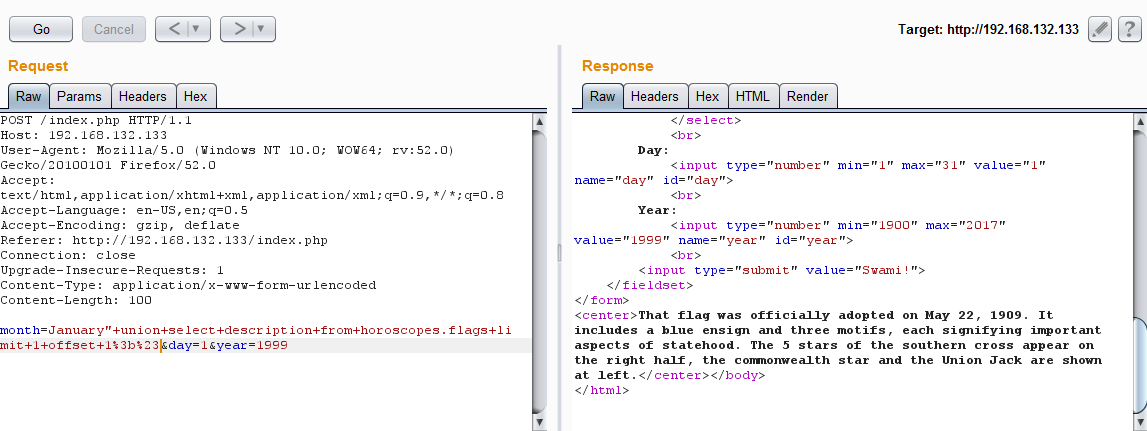Select the Request Raw tab
1147x431 pixels.
click(29, 97)
